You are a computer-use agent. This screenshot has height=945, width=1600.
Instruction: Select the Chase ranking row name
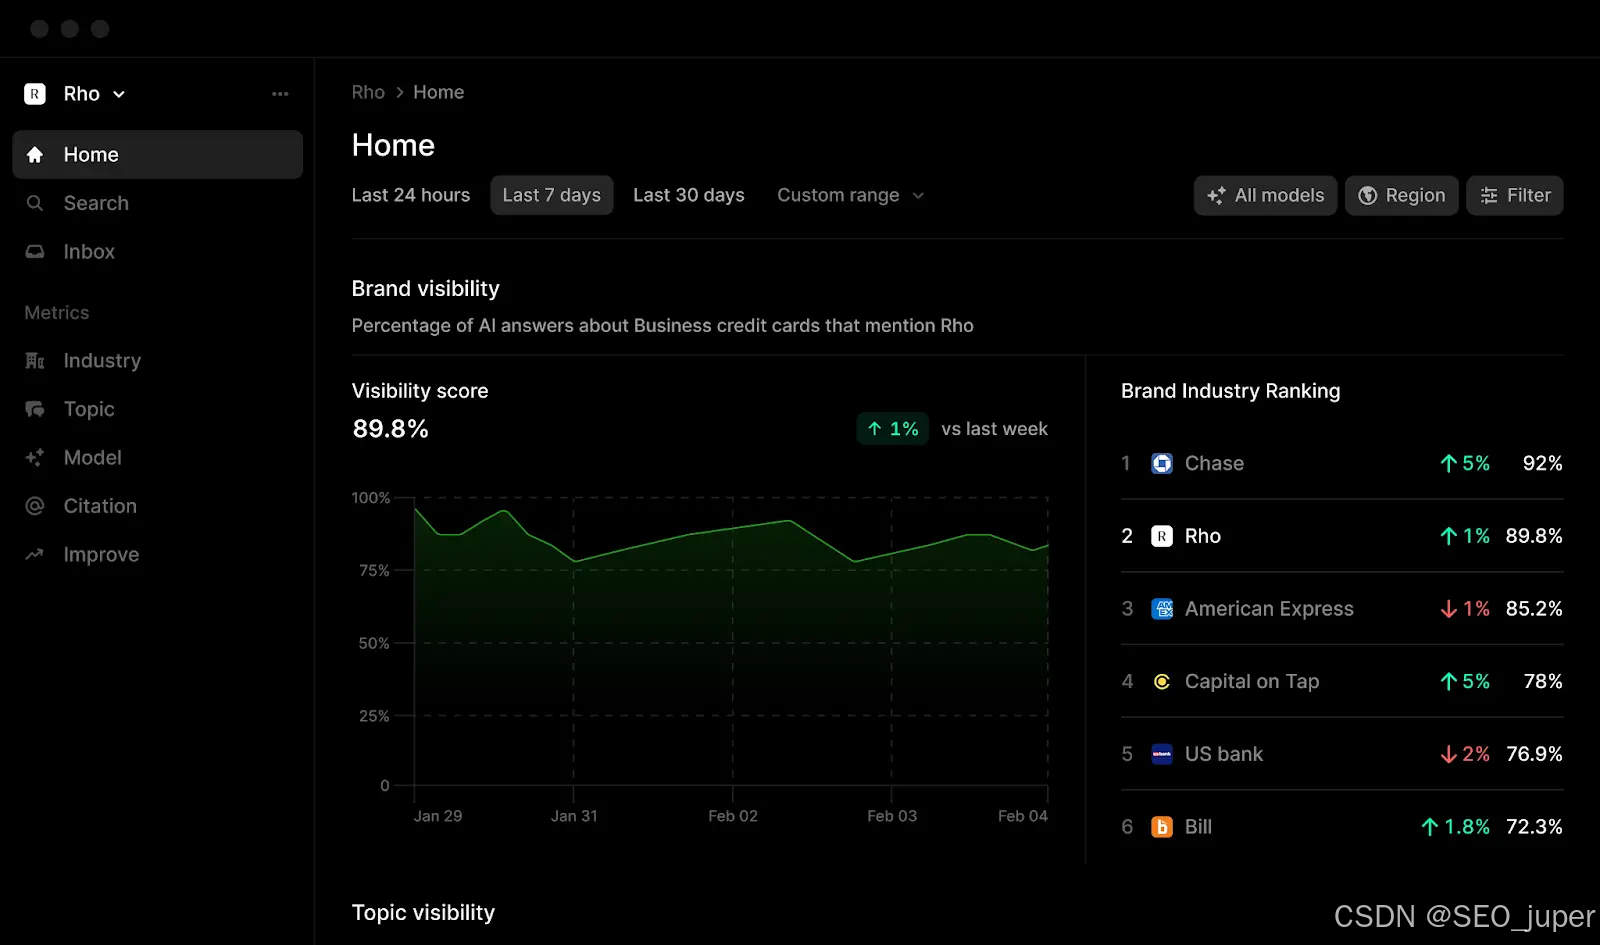(x=1214, y=464)
